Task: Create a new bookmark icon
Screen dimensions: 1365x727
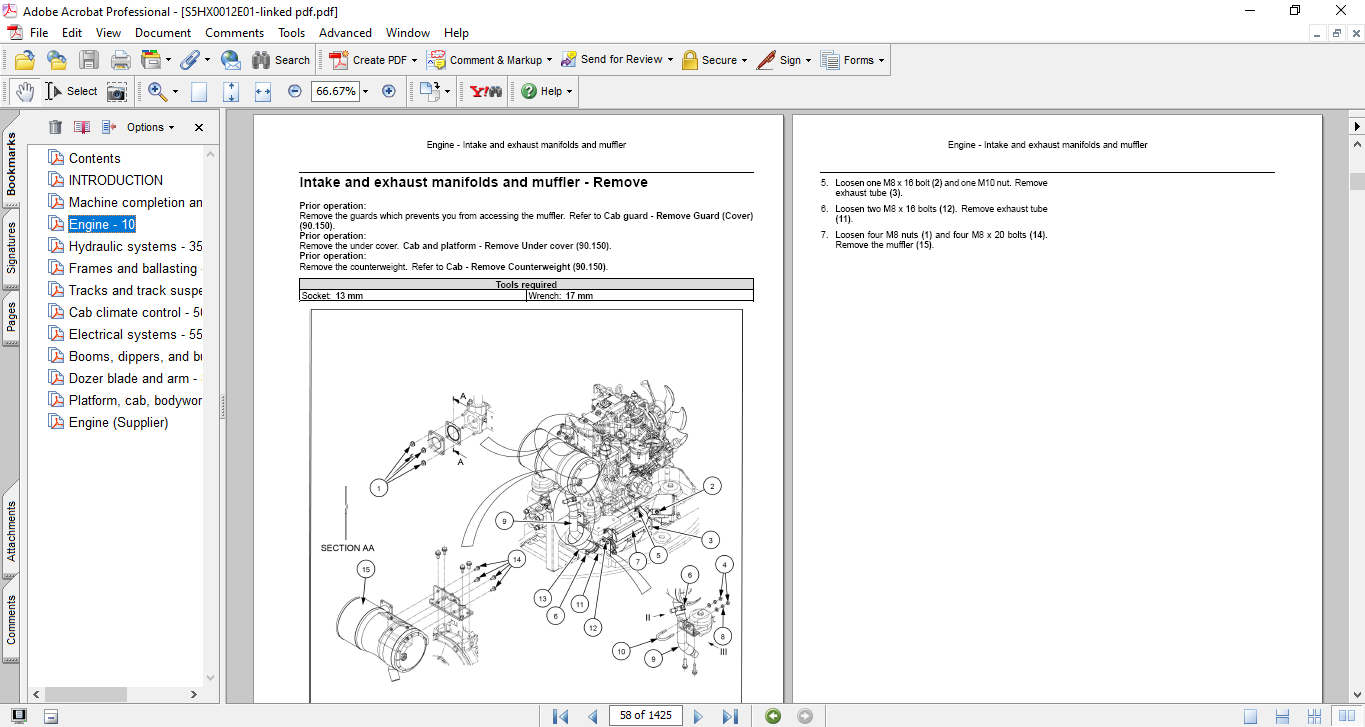Action: [82, 127]
